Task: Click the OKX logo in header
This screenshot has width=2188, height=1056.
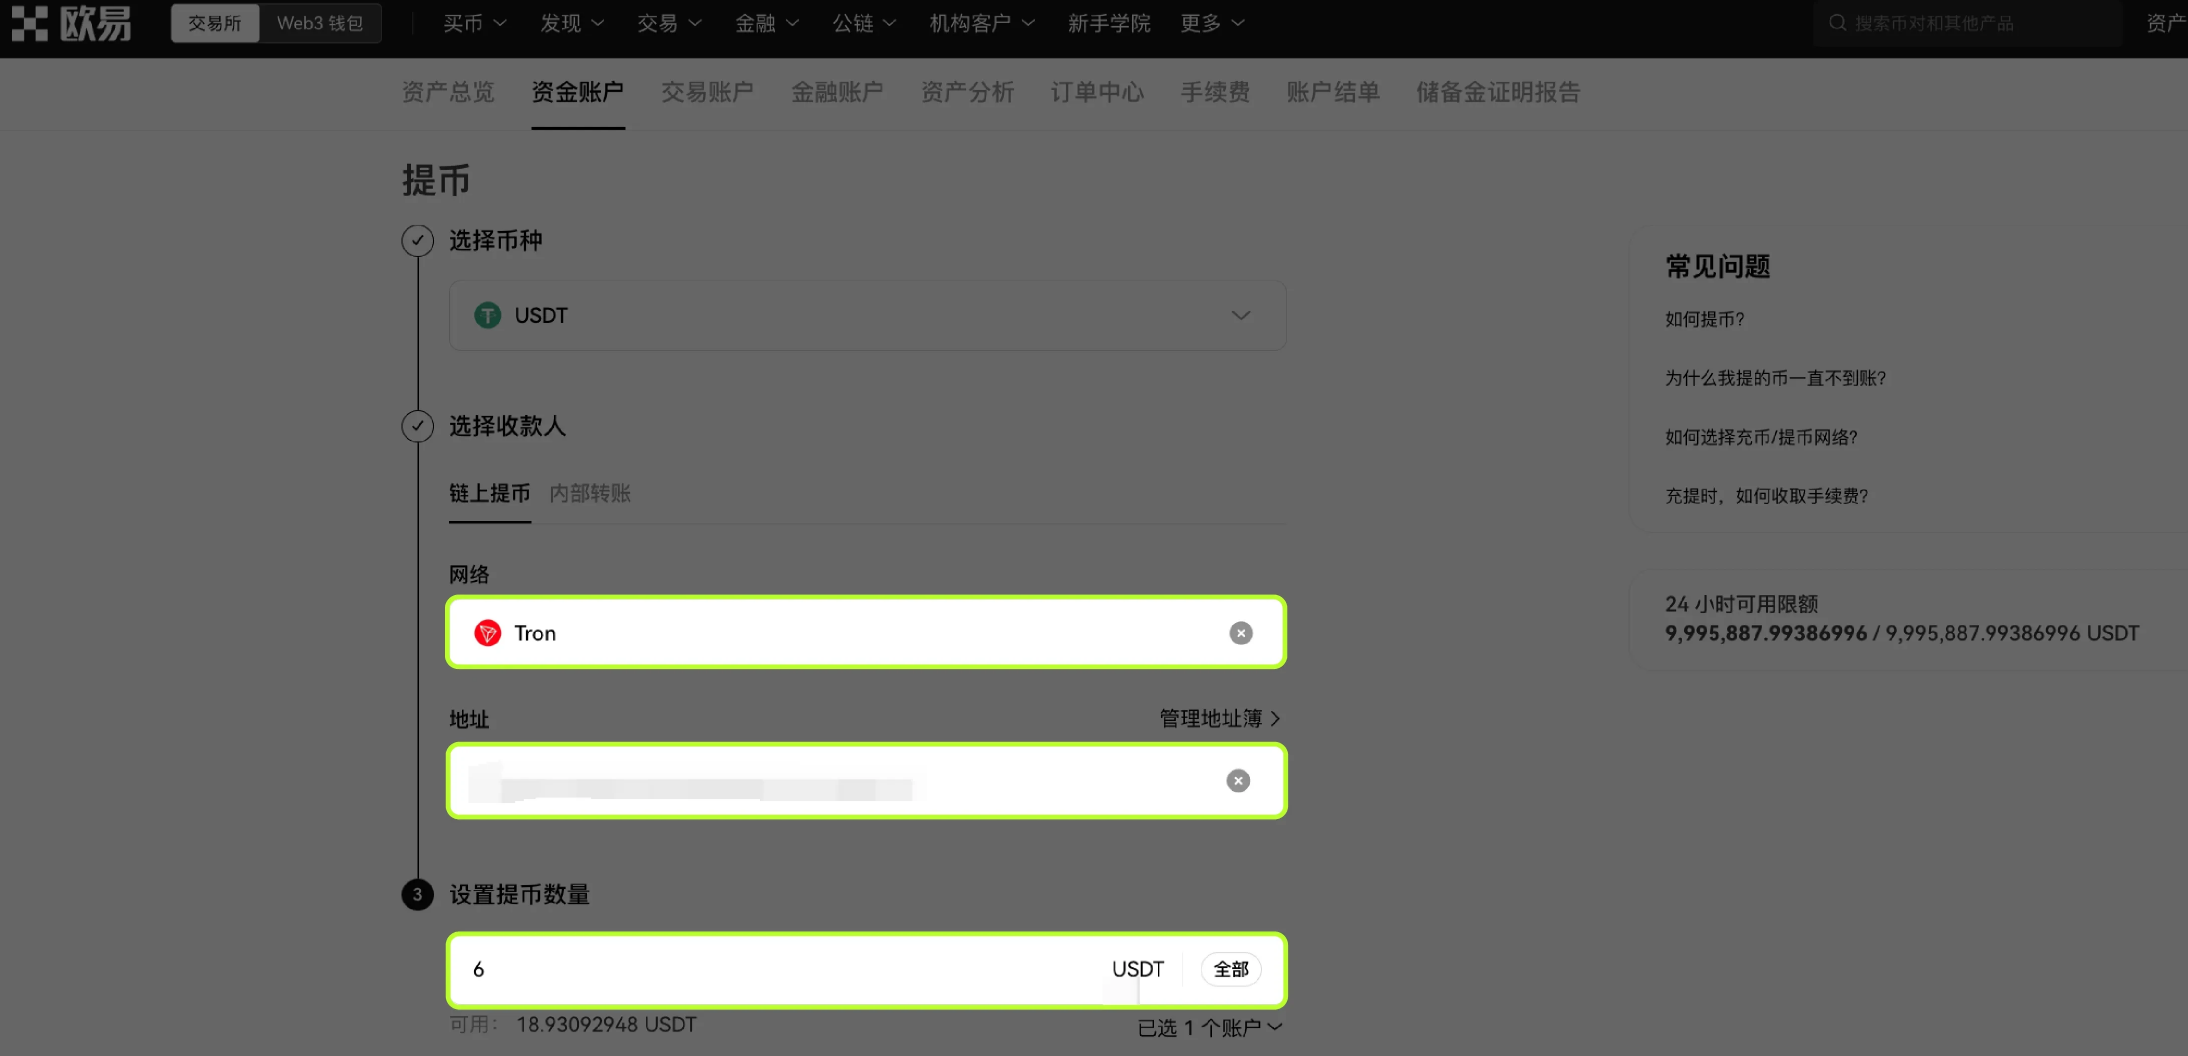Action: [x=71, y=23]
